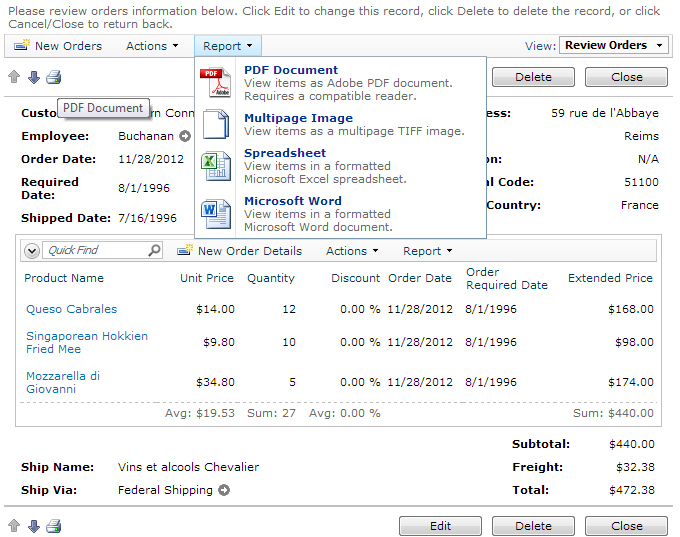The height and width of the screenshot is (537, 680).
Task: Click New Orders icon
Action: 22,45
